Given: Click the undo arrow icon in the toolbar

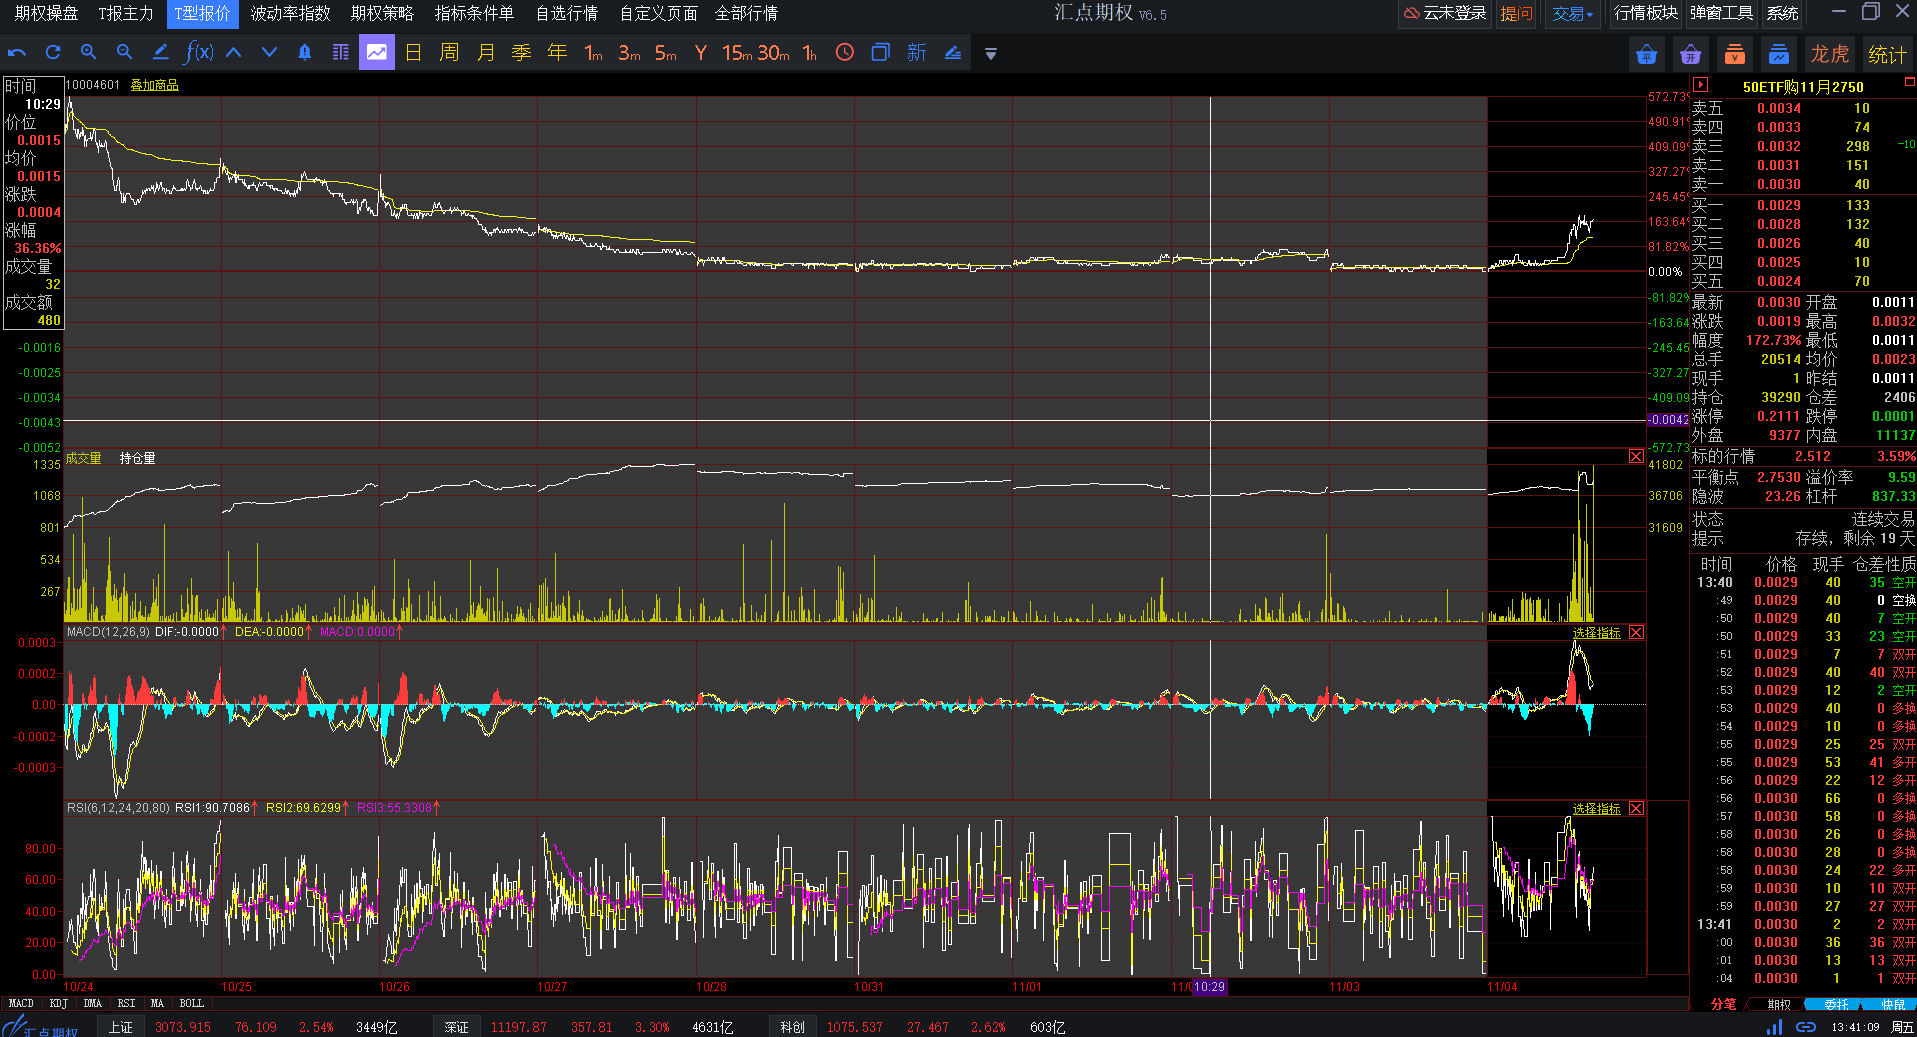Looking at the screenshot, I should (17, 53).
